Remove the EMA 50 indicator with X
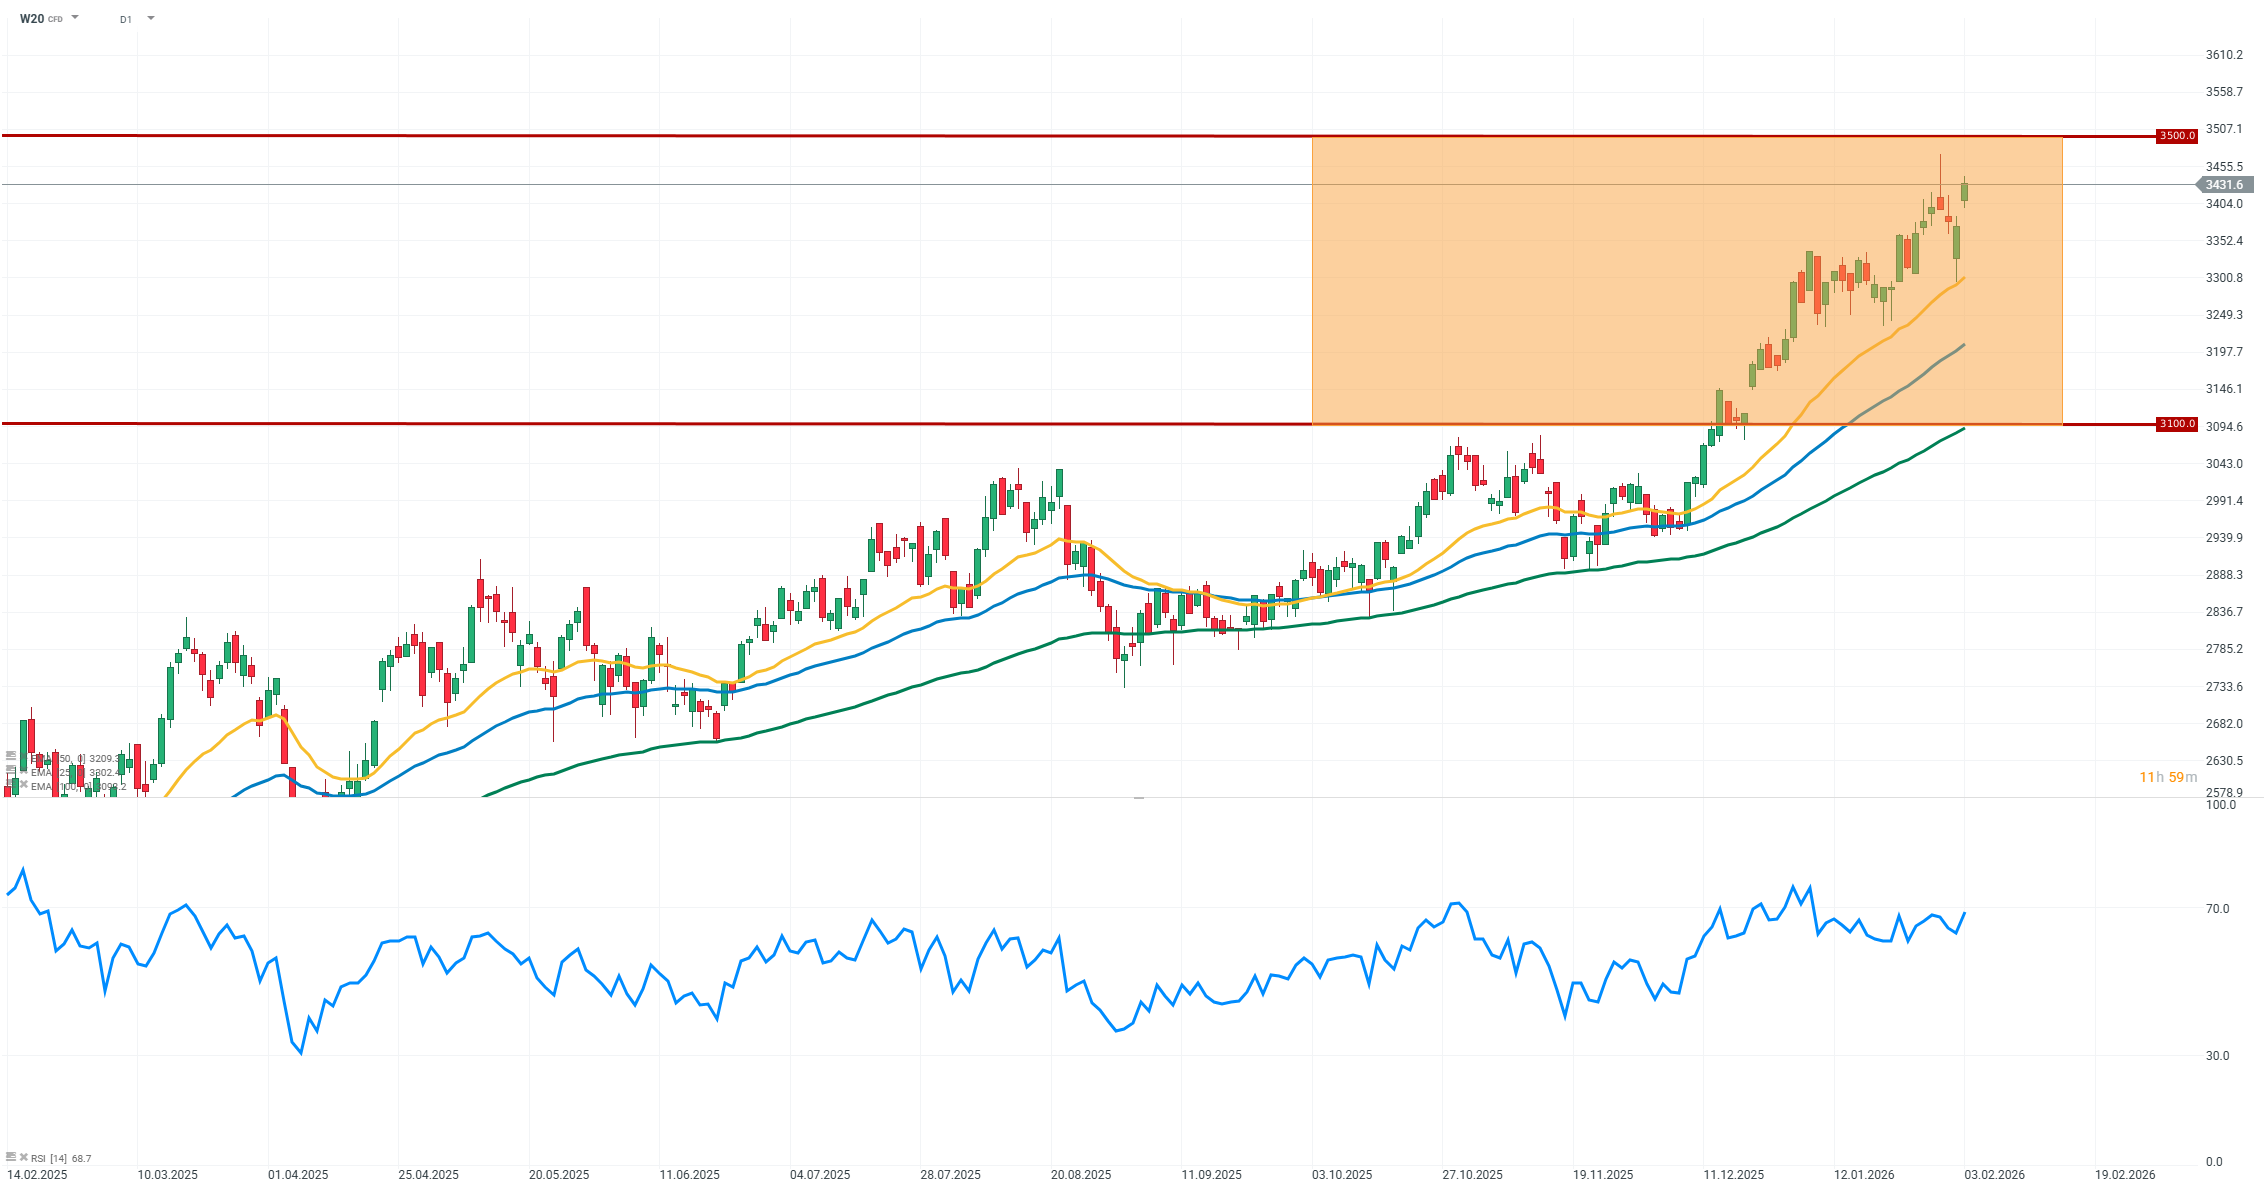This screenshot has height=1191, width=2266. (24, 756)
